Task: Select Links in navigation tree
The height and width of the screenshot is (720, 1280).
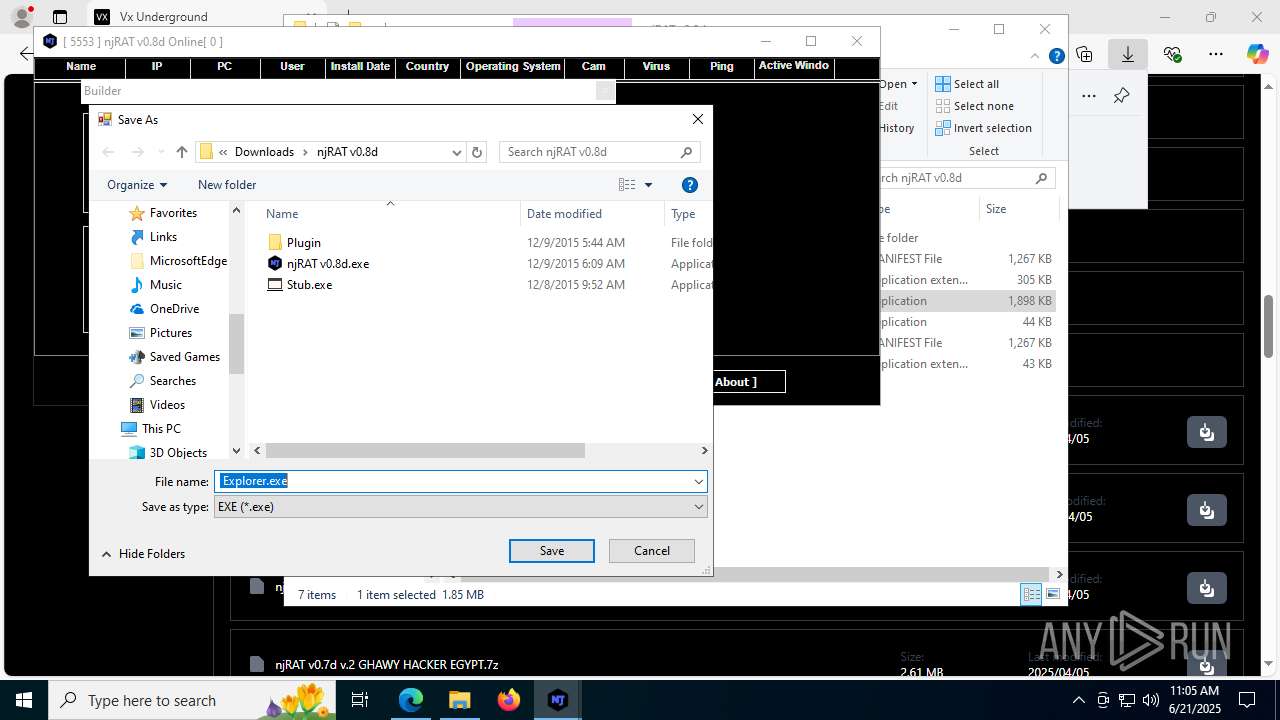Action: (x=163, y=237)
